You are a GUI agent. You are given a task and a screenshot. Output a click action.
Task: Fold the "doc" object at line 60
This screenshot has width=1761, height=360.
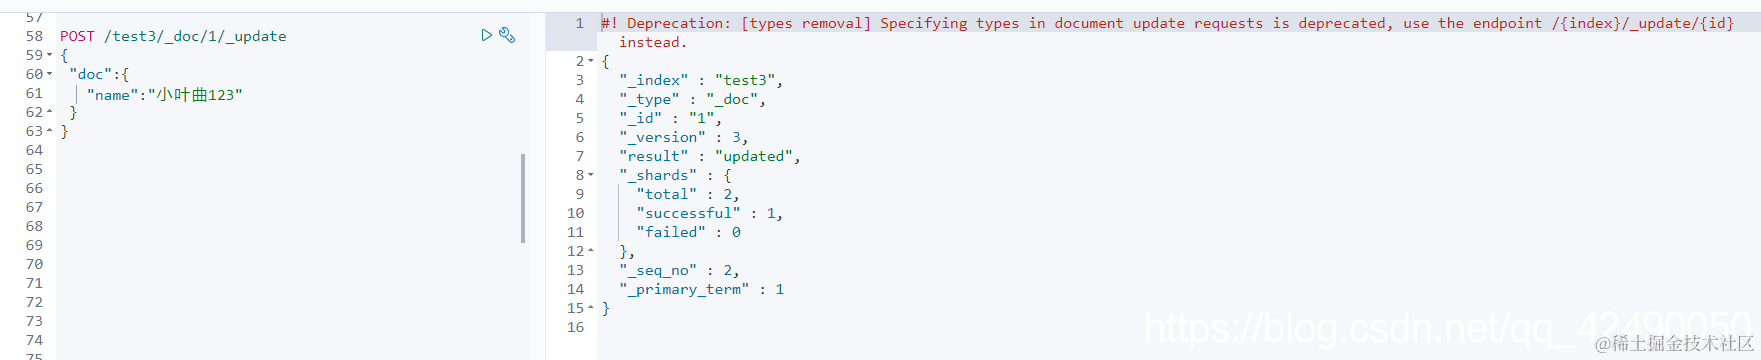point(50,74)
